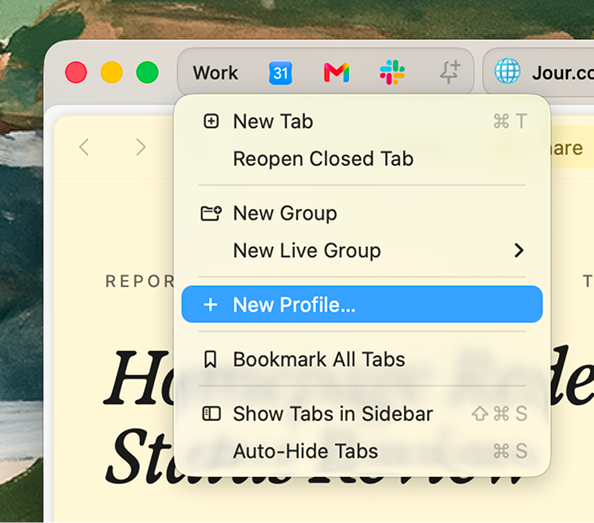The width and height of the screenshot is (594, 523).
Task: Open the Google Calendar pinned tab
Action: coord(280,73)
